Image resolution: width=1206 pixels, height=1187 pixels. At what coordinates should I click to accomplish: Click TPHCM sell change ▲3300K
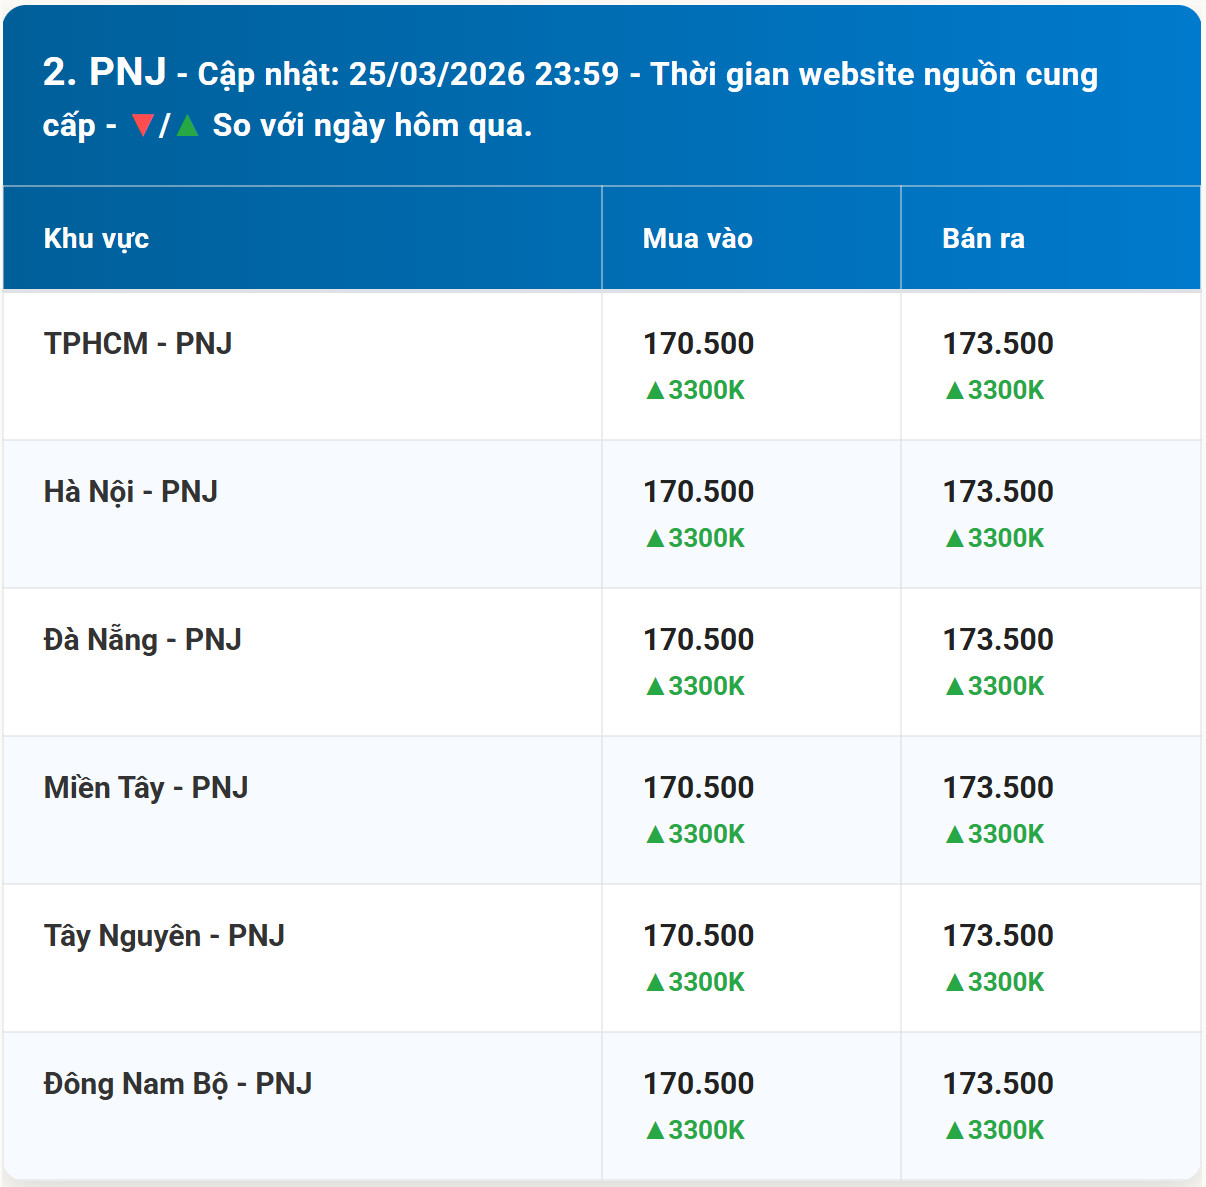coord(994,390)
